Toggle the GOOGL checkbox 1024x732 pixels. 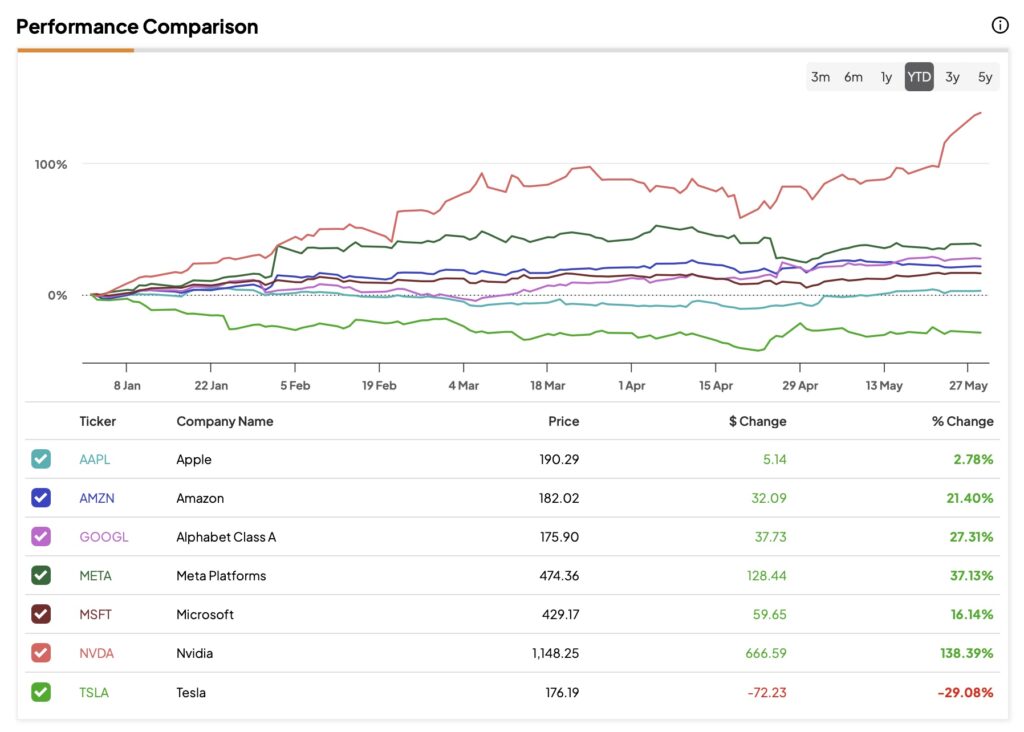[x=40, y=537]
